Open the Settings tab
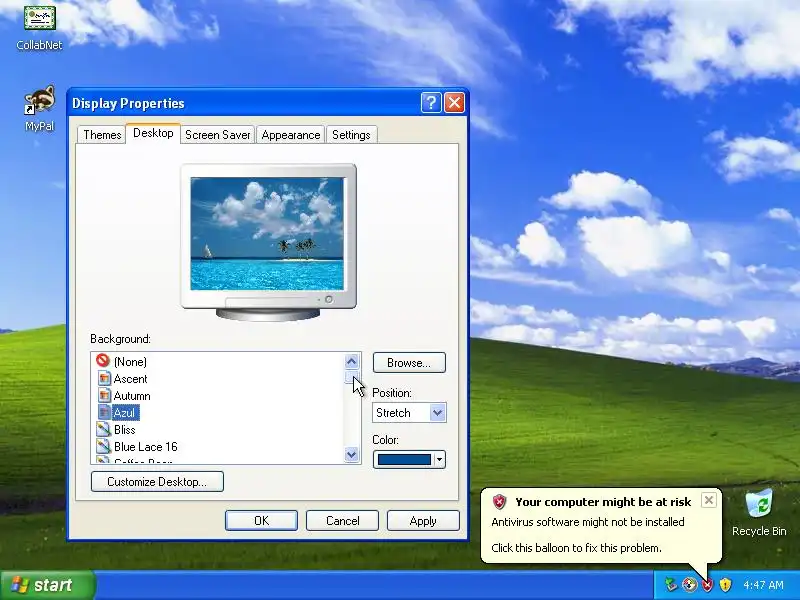Viewport: 800px width, 600px height. 351,135
